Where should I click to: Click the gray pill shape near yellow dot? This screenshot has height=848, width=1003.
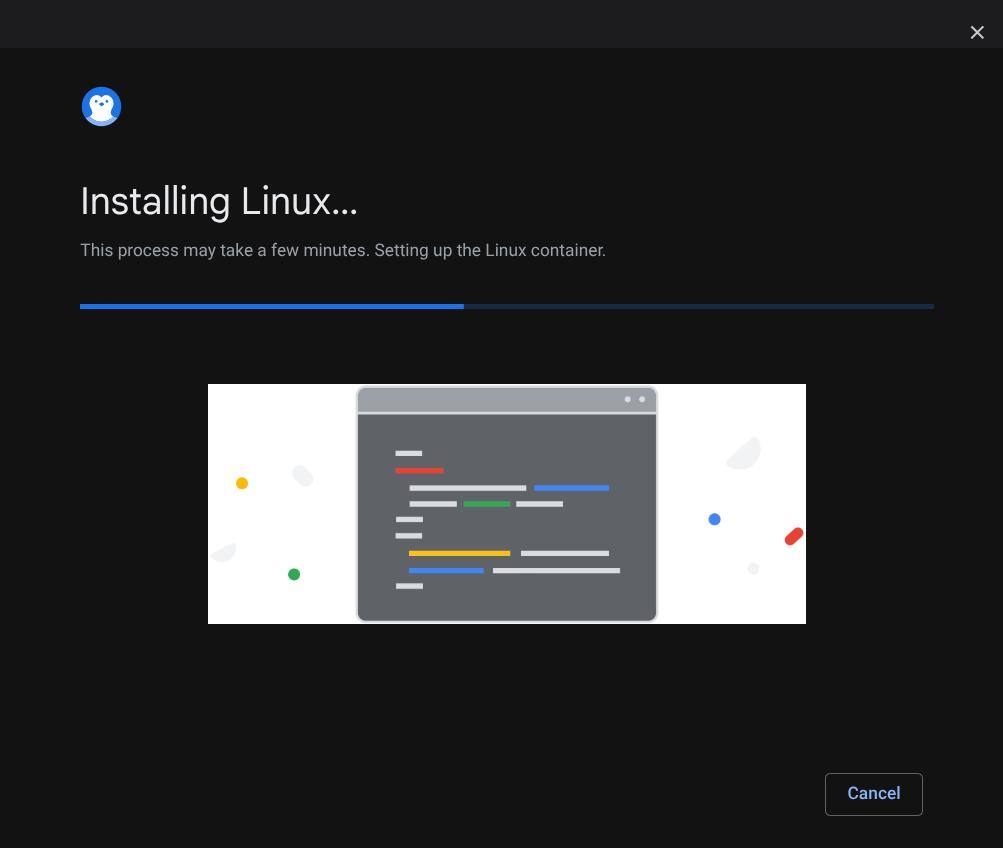pyautogui.click(x=303, y=475)
